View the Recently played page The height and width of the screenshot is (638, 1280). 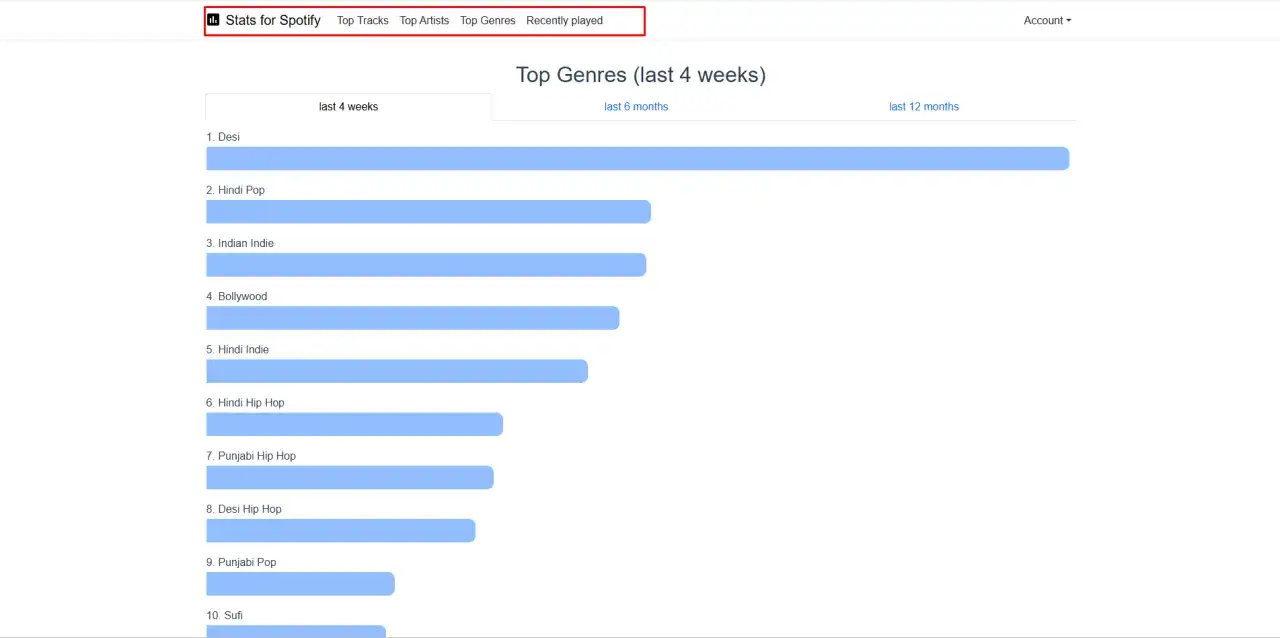click(565, 20)
